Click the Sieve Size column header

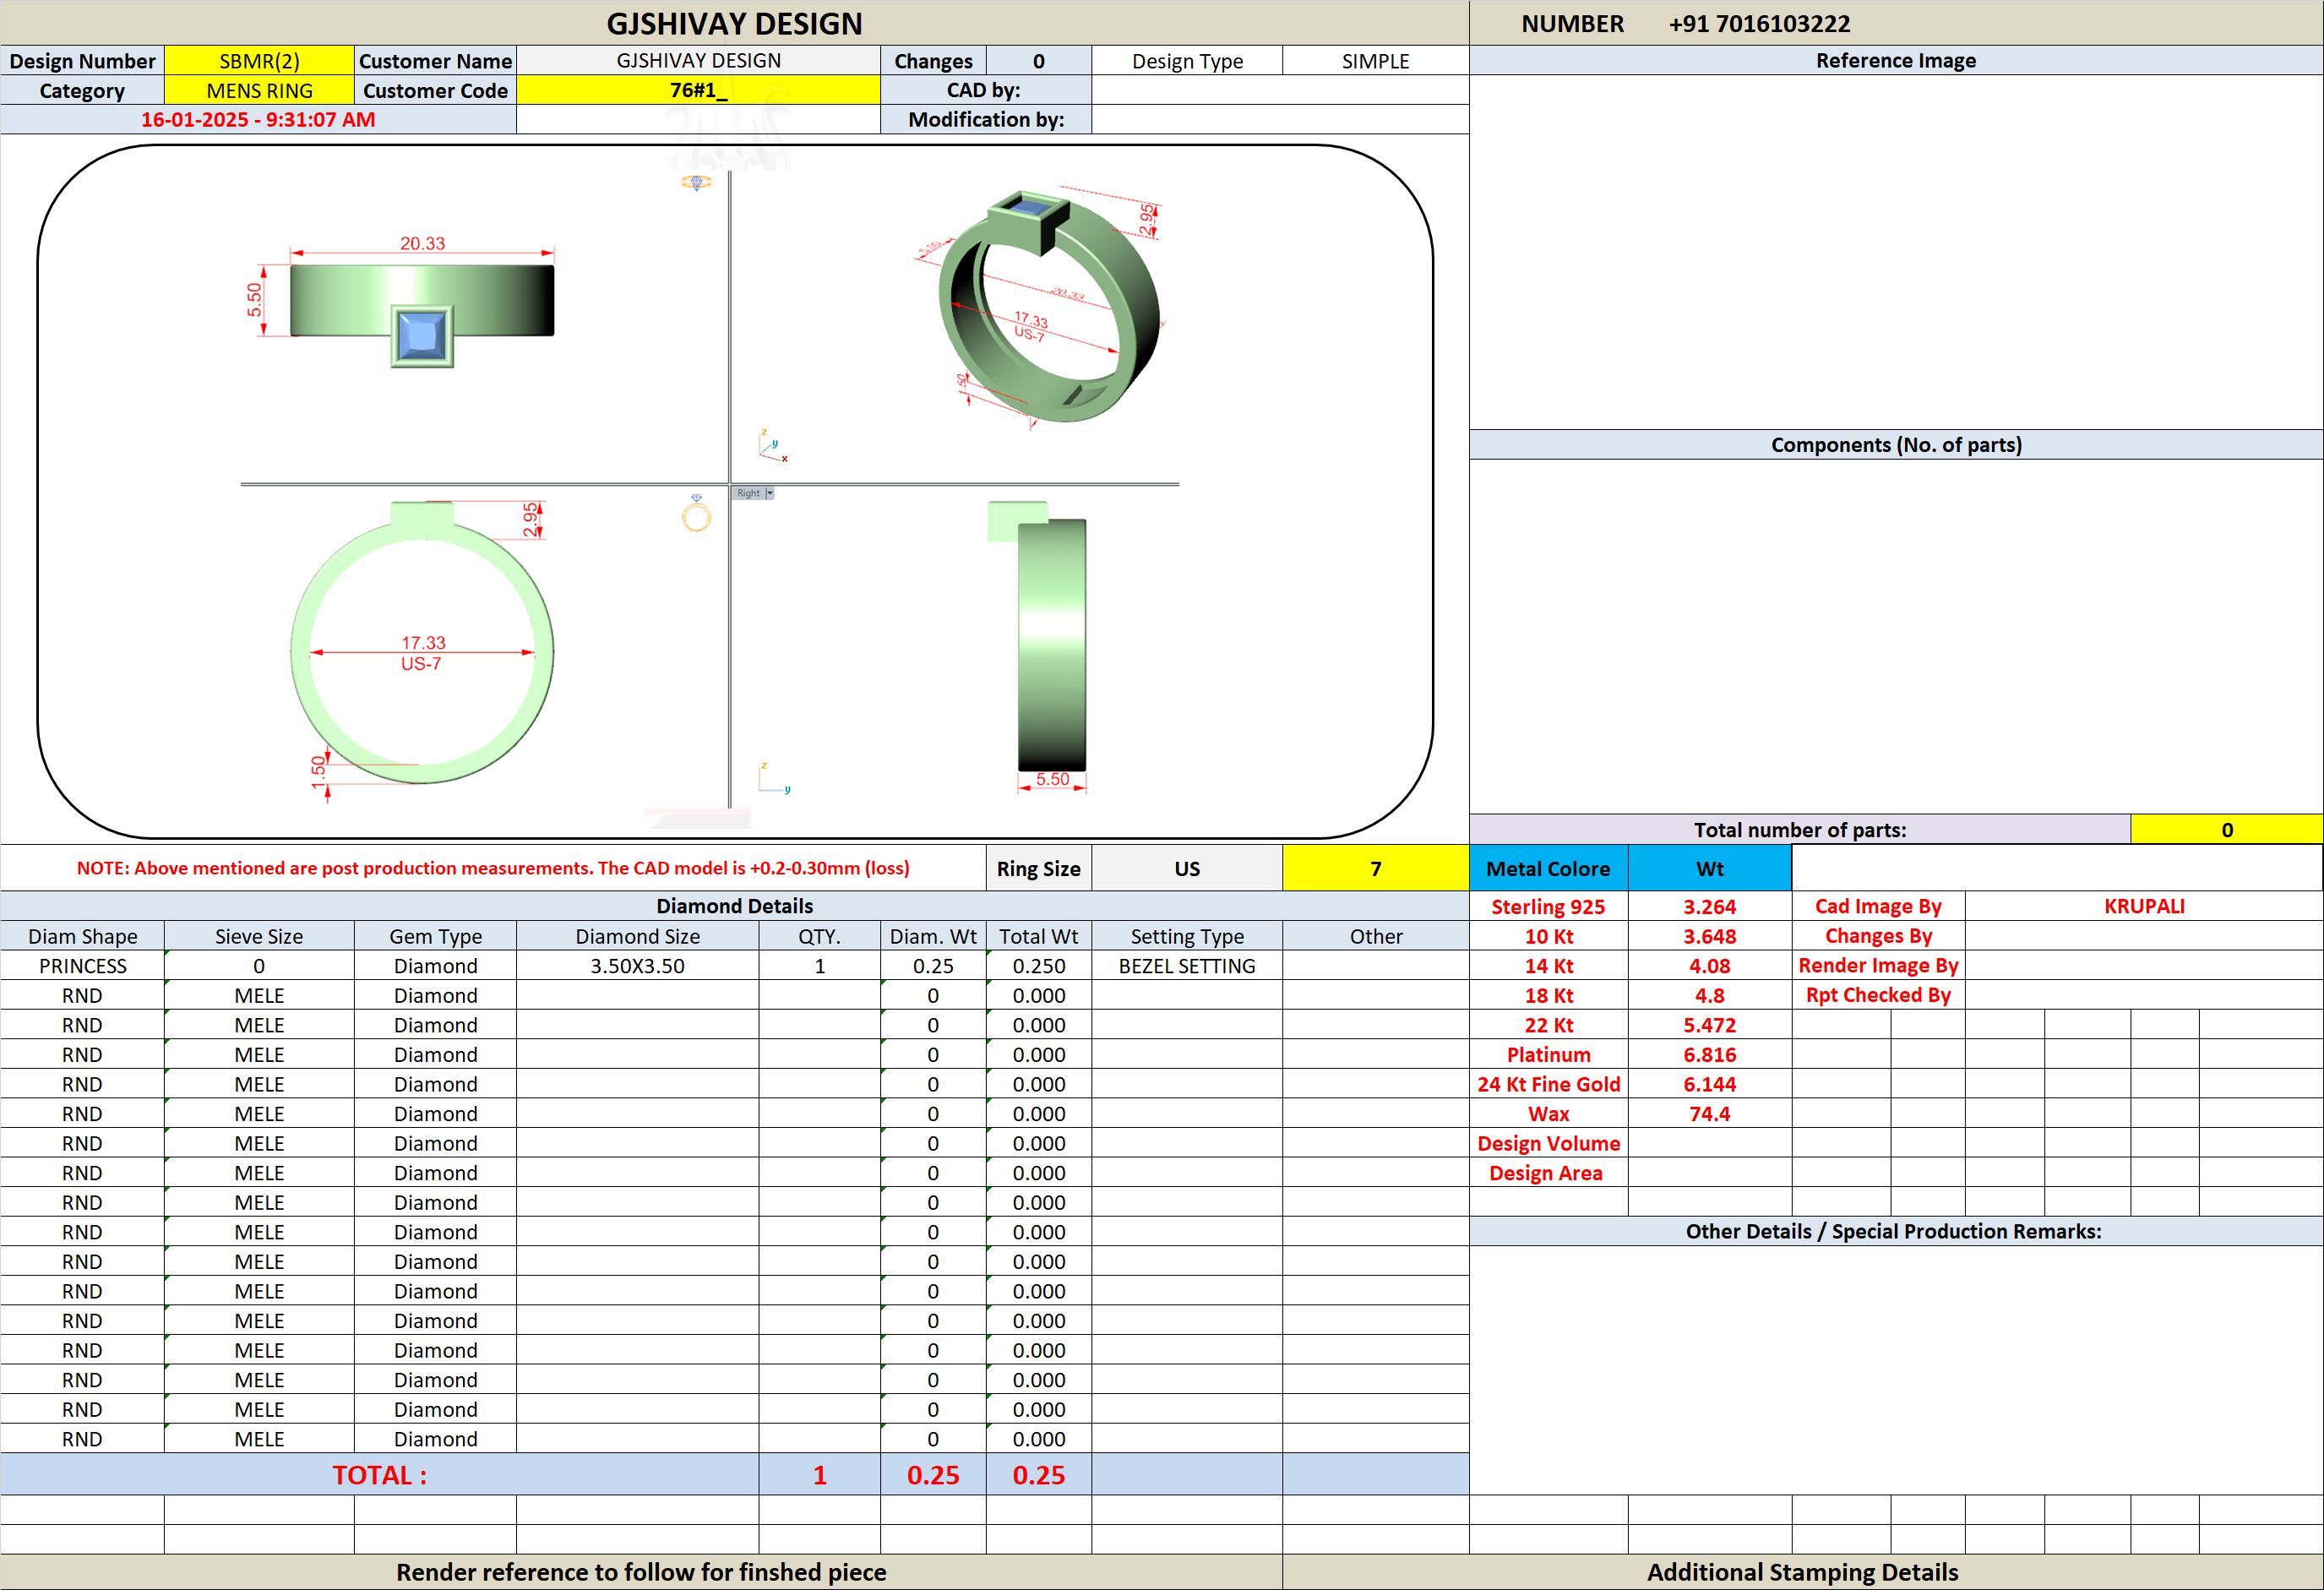(x=259, y=936)
